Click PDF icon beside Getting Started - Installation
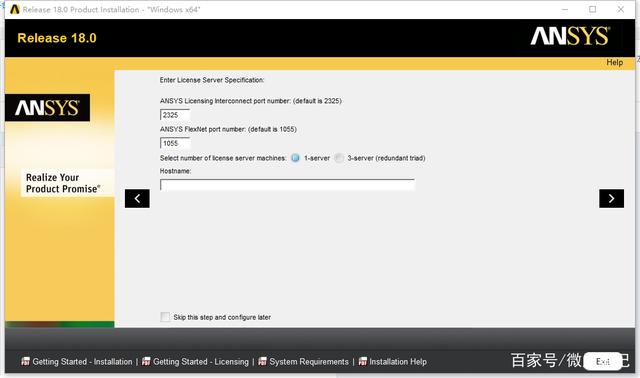The width and height of the screenshot is (640, 378). tap(25, 361)
